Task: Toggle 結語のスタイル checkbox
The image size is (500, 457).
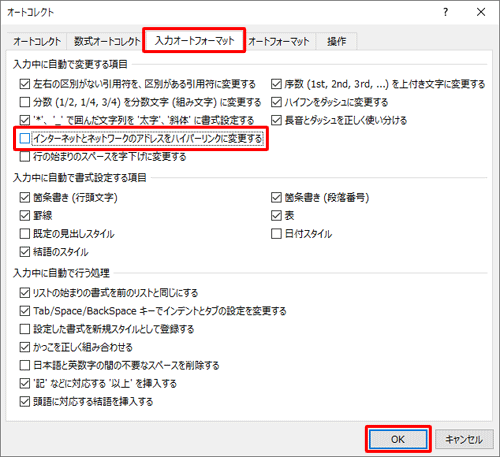Action: [25, 252]
